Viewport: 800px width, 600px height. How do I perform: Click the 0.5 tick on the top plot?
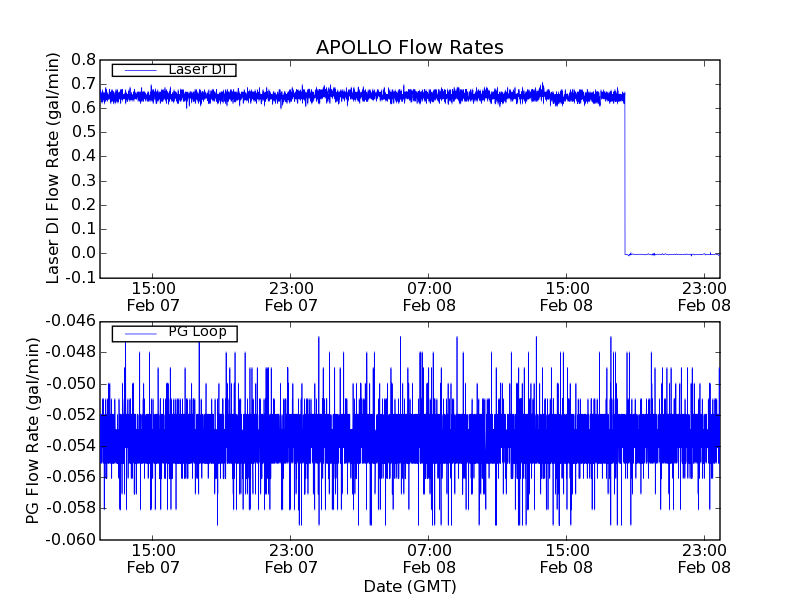click(84, 132)
